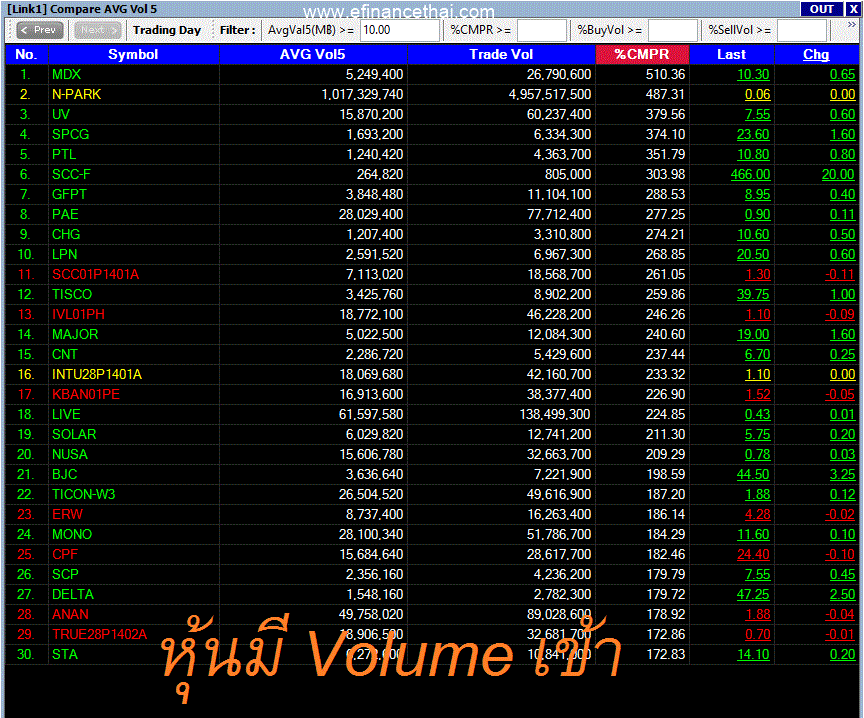Select the SCC-F symbol
This screenshot has width=864, height=718.
coord(71,174)
